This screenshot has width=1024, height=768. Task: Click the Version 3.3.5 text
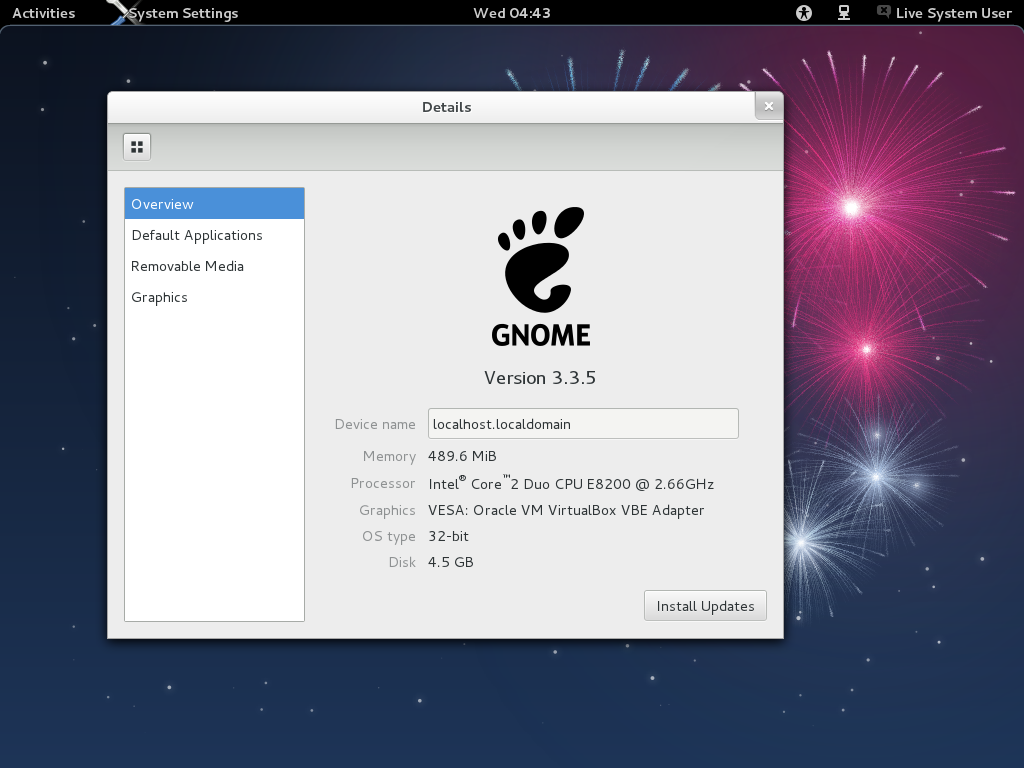[x=541, y=378]
